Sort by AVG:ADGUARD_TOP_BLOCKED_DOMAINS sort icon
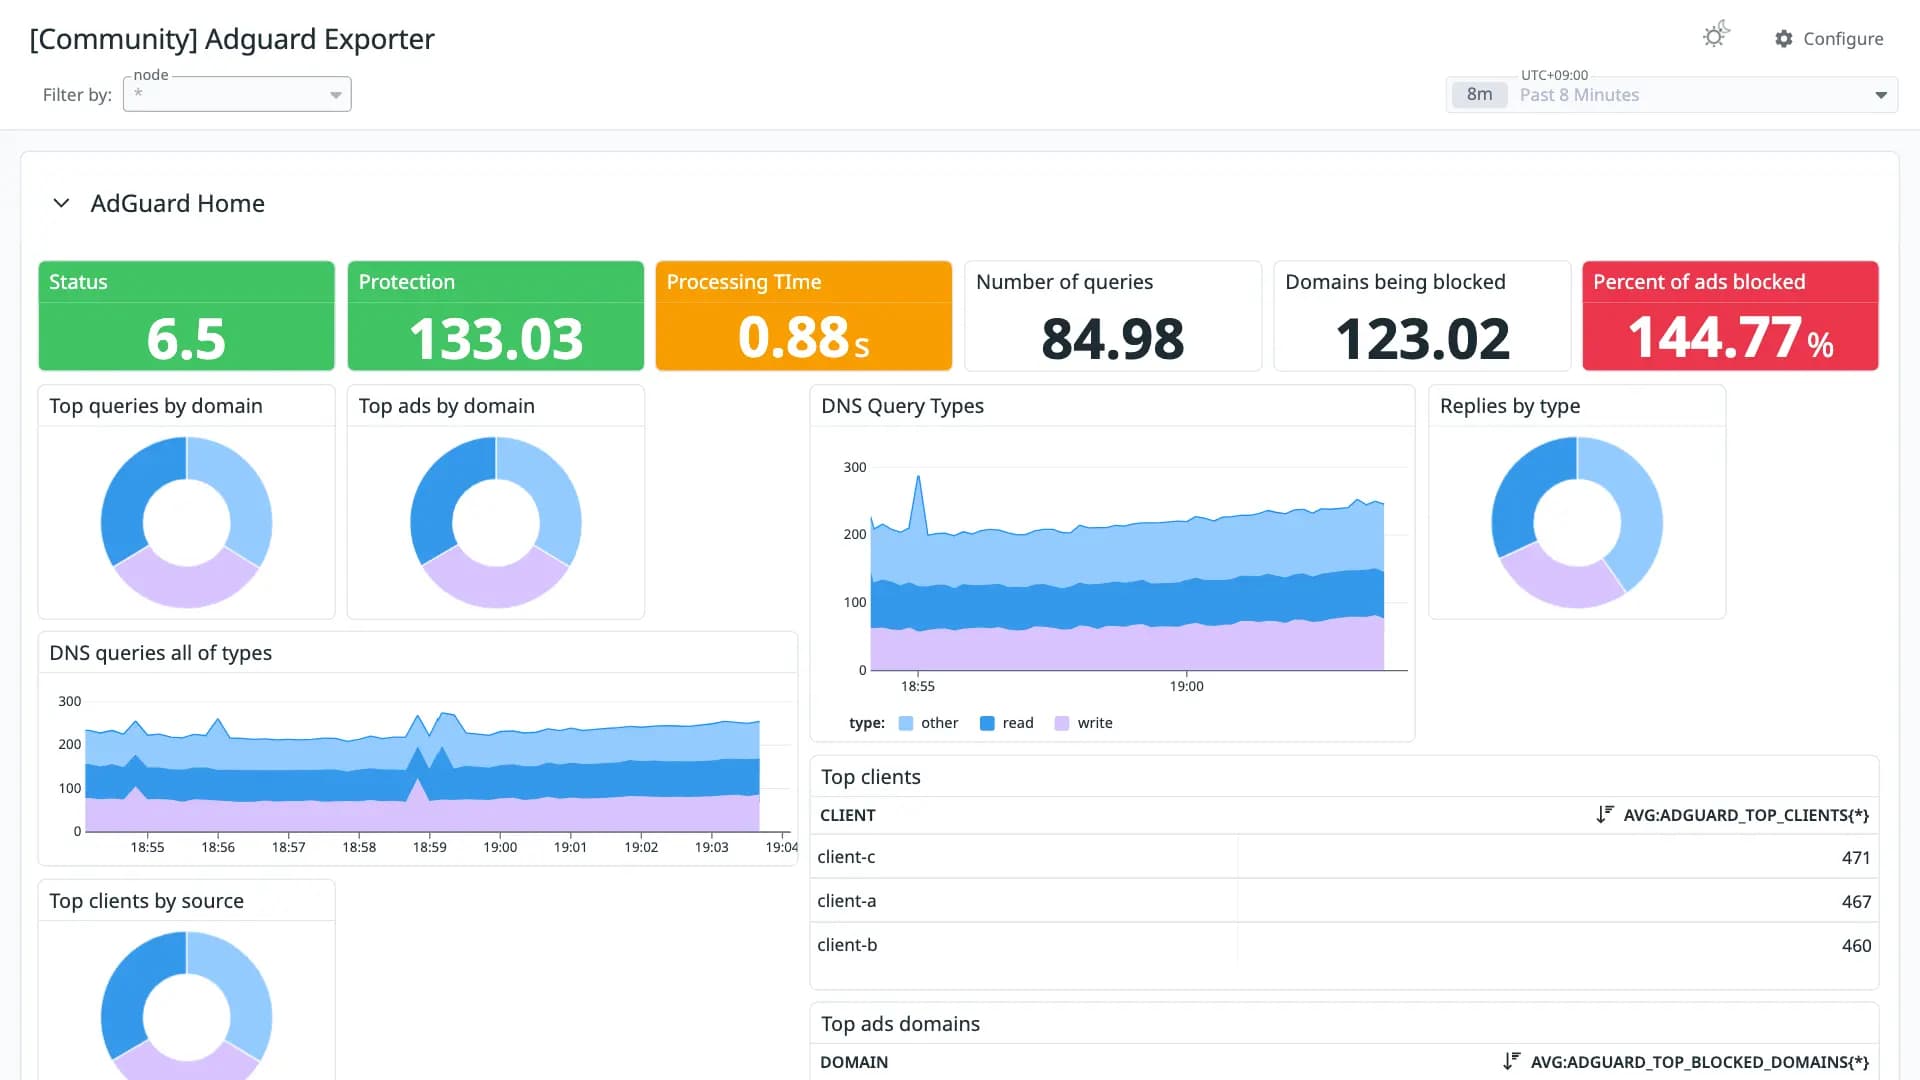 [x=1512, y=1062]
